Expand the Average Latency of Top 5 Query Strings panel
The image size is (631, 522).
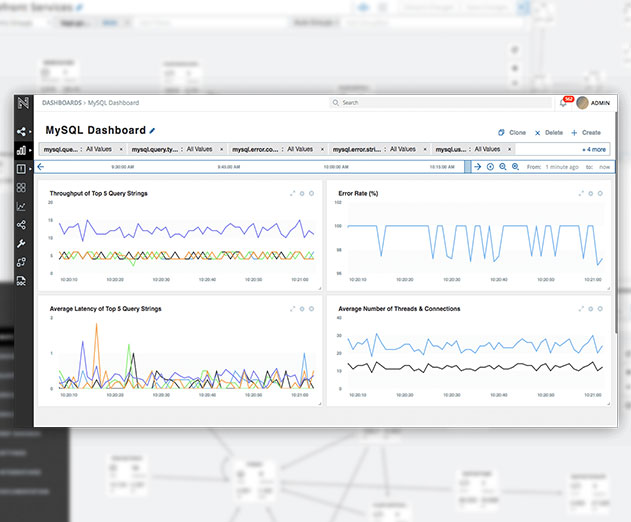(293, 309)
